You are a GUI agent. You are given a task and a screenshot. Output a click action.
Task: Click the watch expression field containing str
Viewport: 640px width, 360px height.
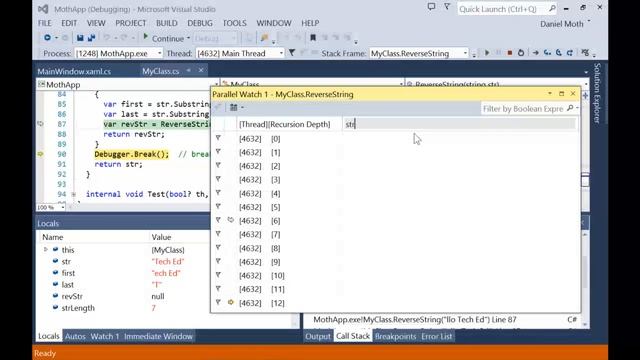point(460,124)
